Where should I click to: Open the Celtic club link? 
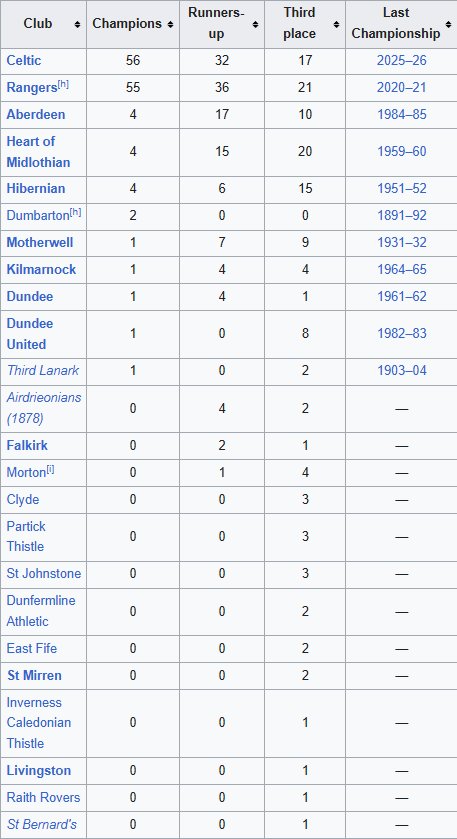click(x=24, y=60)
